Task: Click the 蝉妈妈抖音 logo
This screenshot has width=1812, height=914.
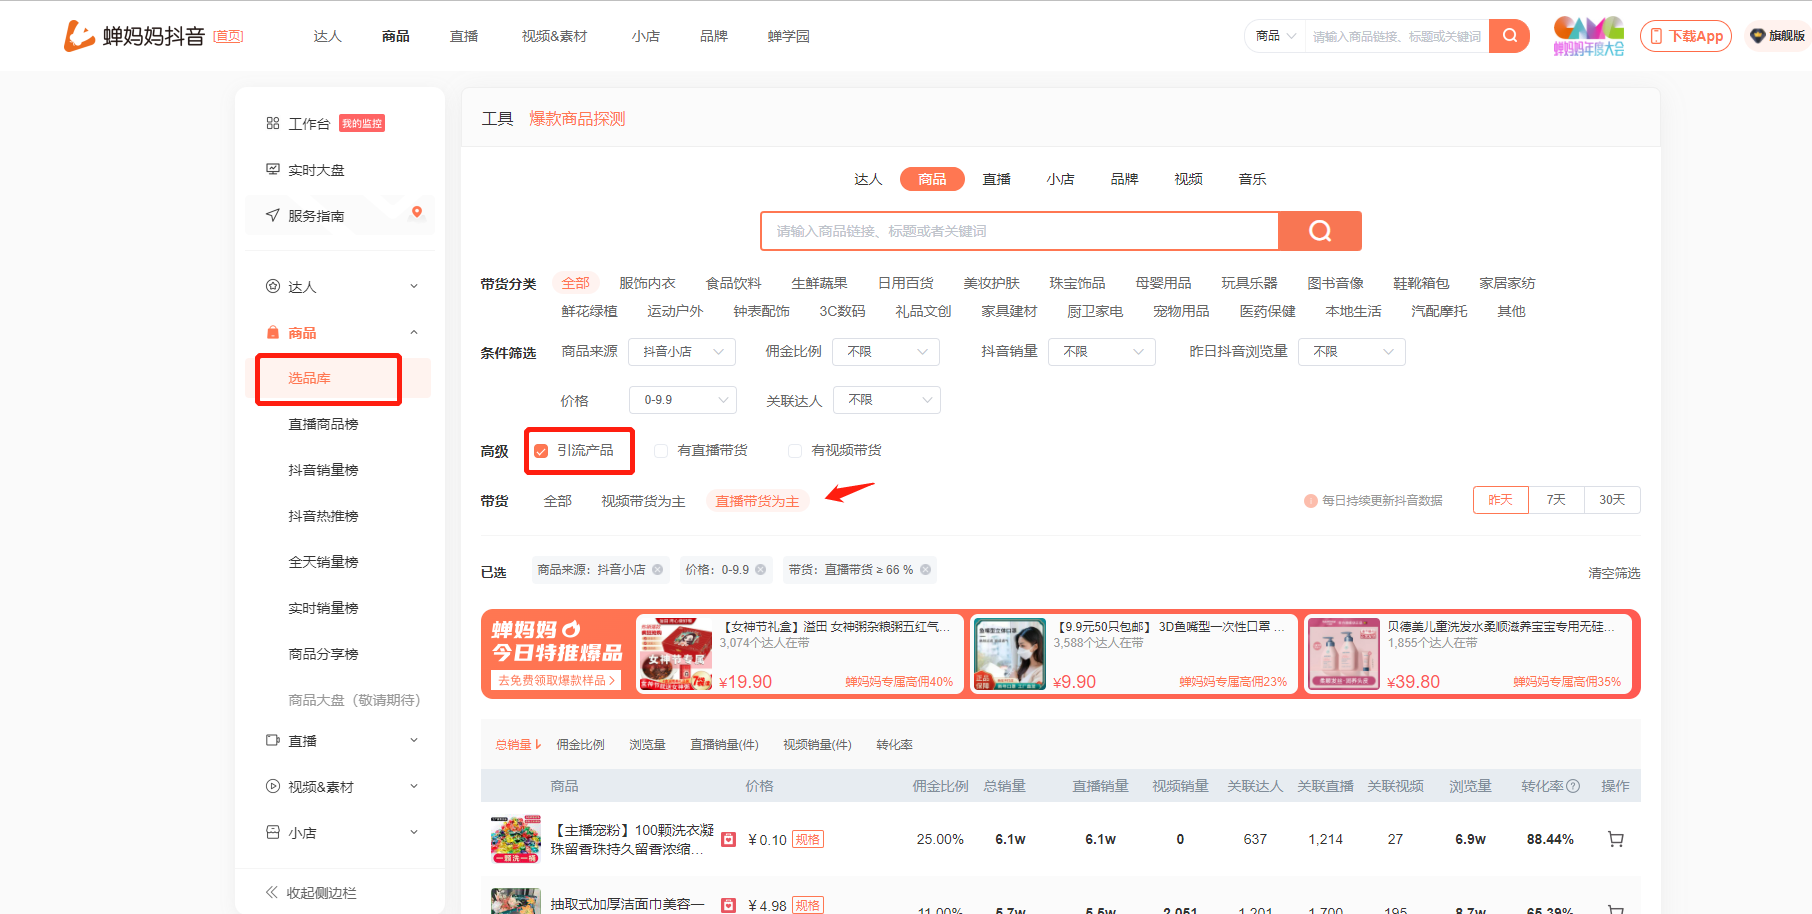Action: coord(134,36)
